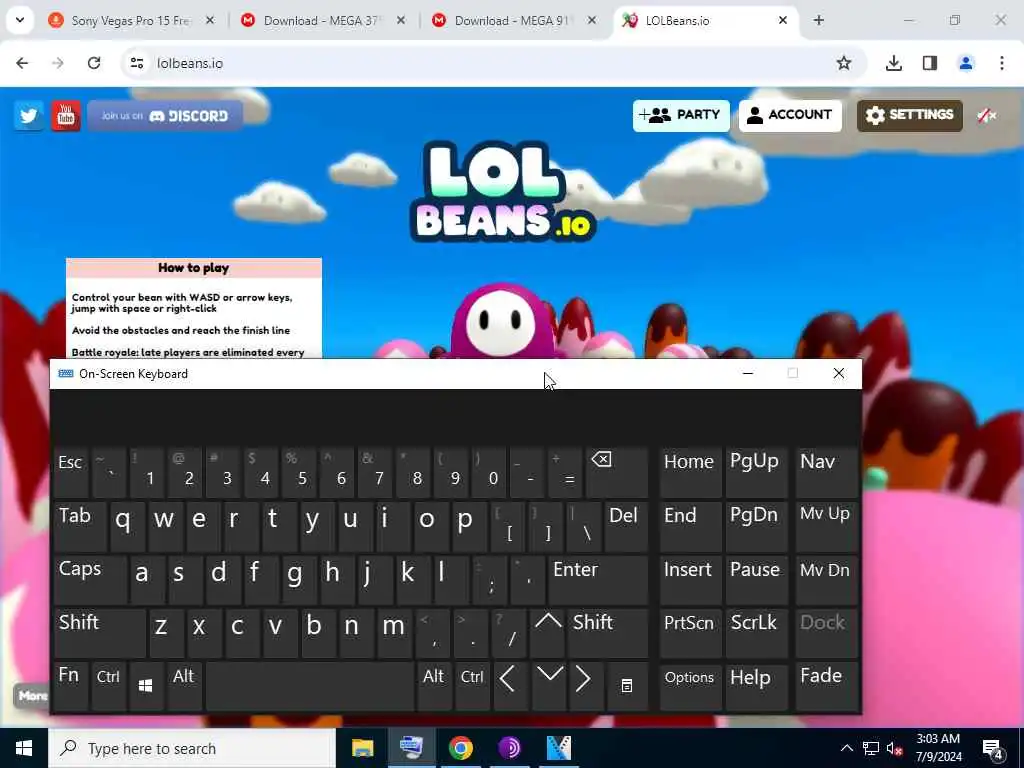The image size is (1024, 768).
Task: Tap the Help key
Action: pos(756,686)
